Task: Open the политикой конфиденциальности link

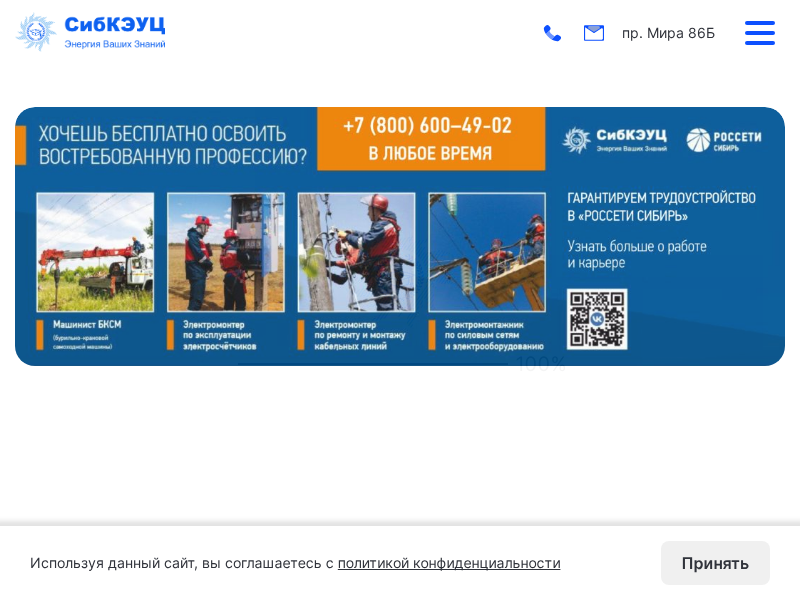Action: [x=449, y=563]
